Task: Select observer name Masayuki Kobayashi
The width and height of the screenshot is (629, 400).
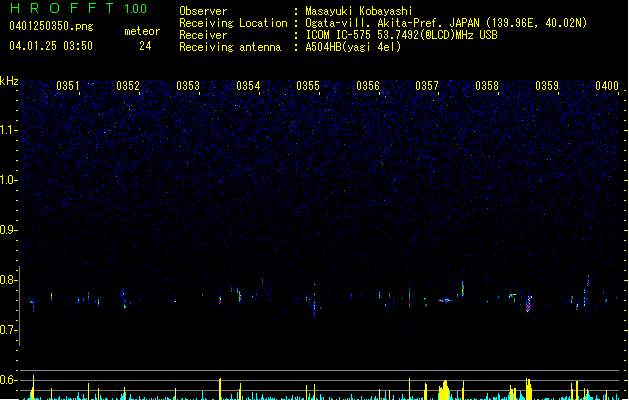Action: point(359,11)
